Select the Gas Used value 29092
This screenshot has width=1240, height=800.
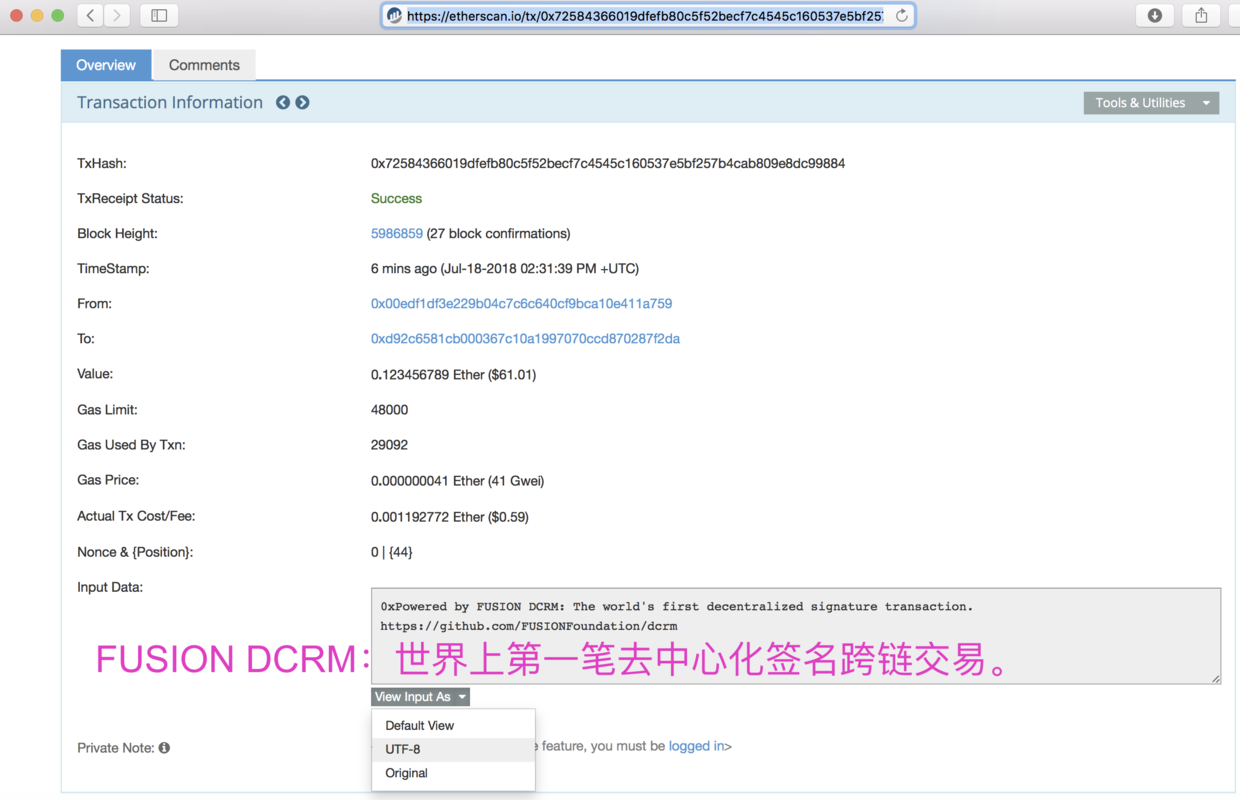389,445
